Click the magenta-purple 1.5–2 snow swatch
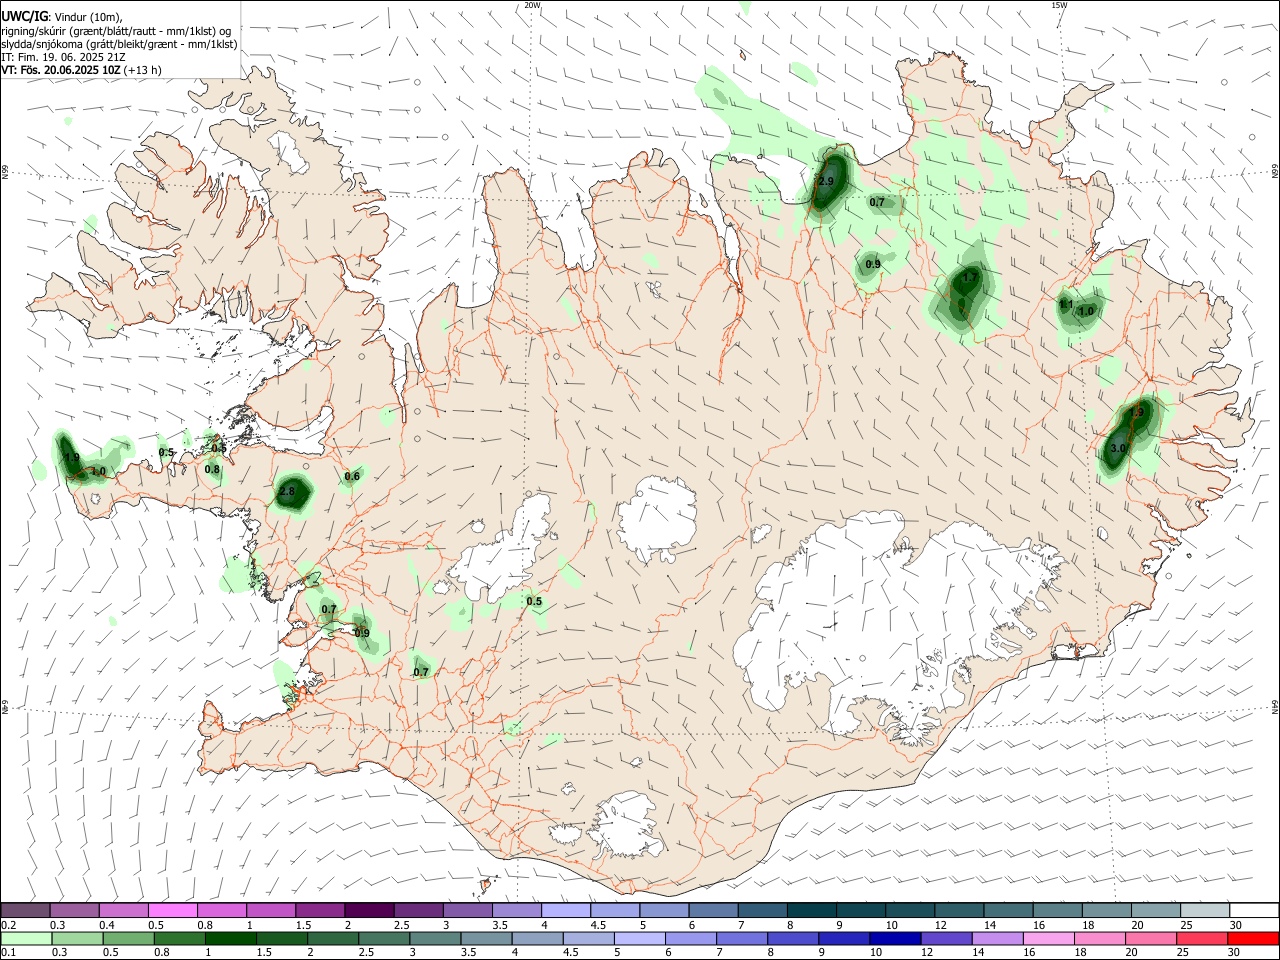 pos(320,910)
